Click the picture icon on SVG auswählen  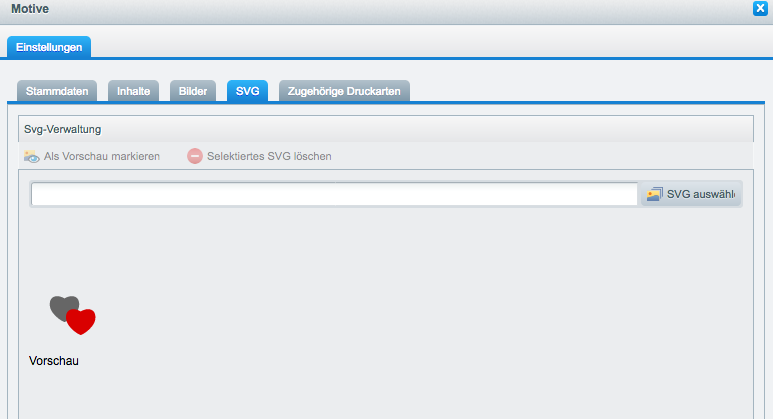tap(654, 195)
